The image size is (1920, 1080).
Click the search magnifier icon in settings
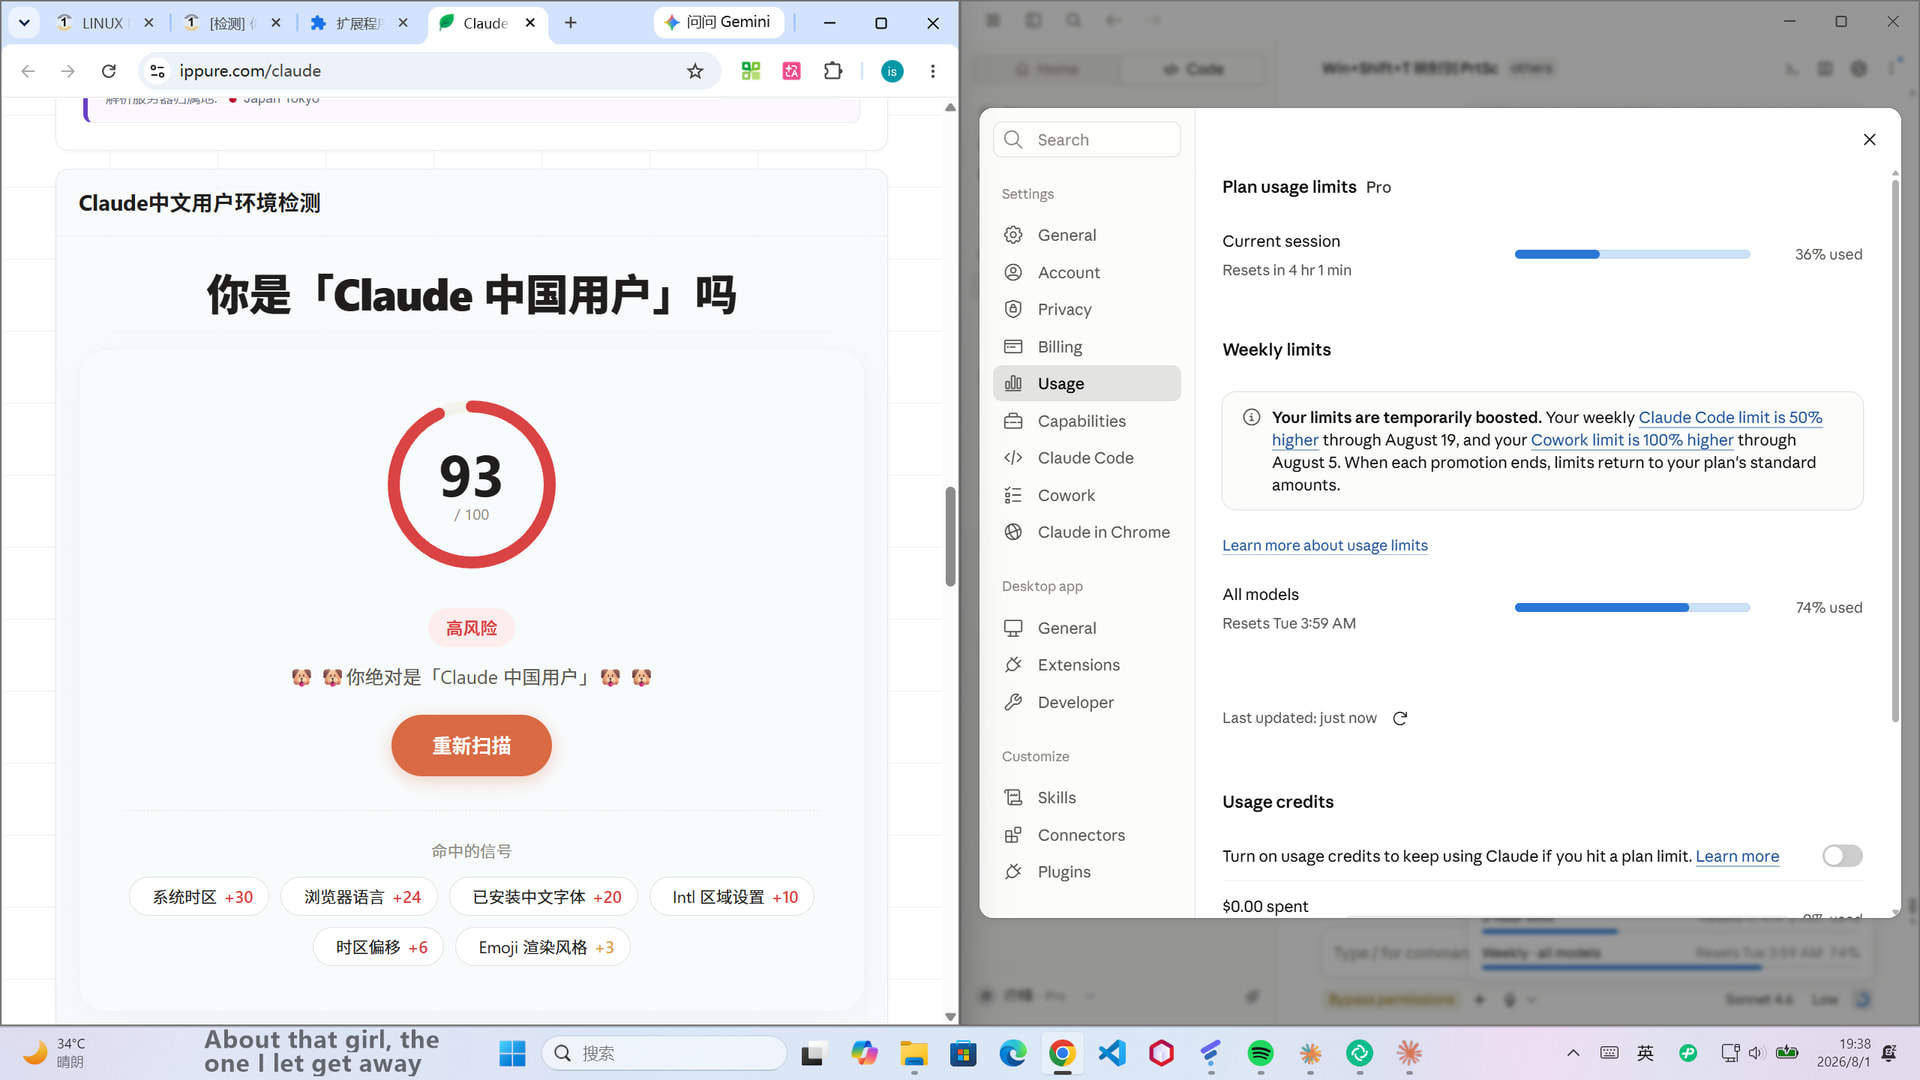(1013, 140)
